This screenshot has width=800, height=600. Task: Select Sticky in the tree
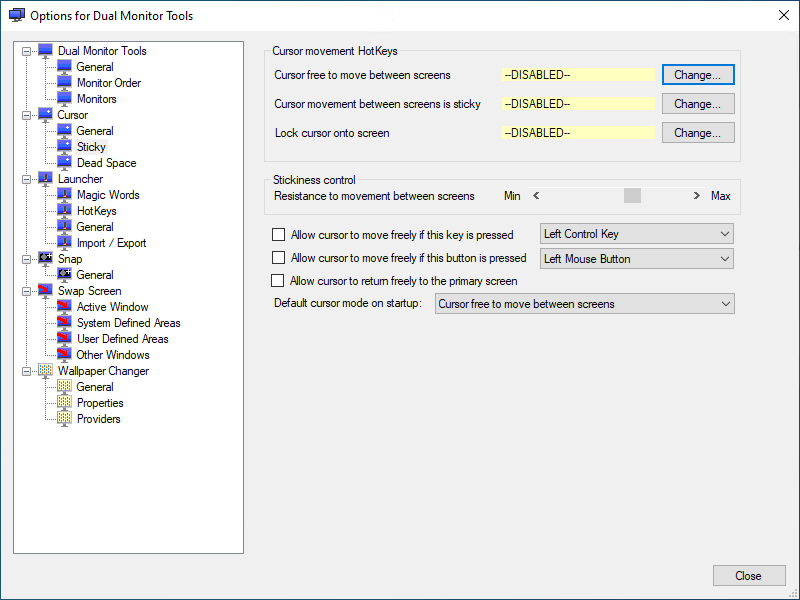(x=91, y=147)
